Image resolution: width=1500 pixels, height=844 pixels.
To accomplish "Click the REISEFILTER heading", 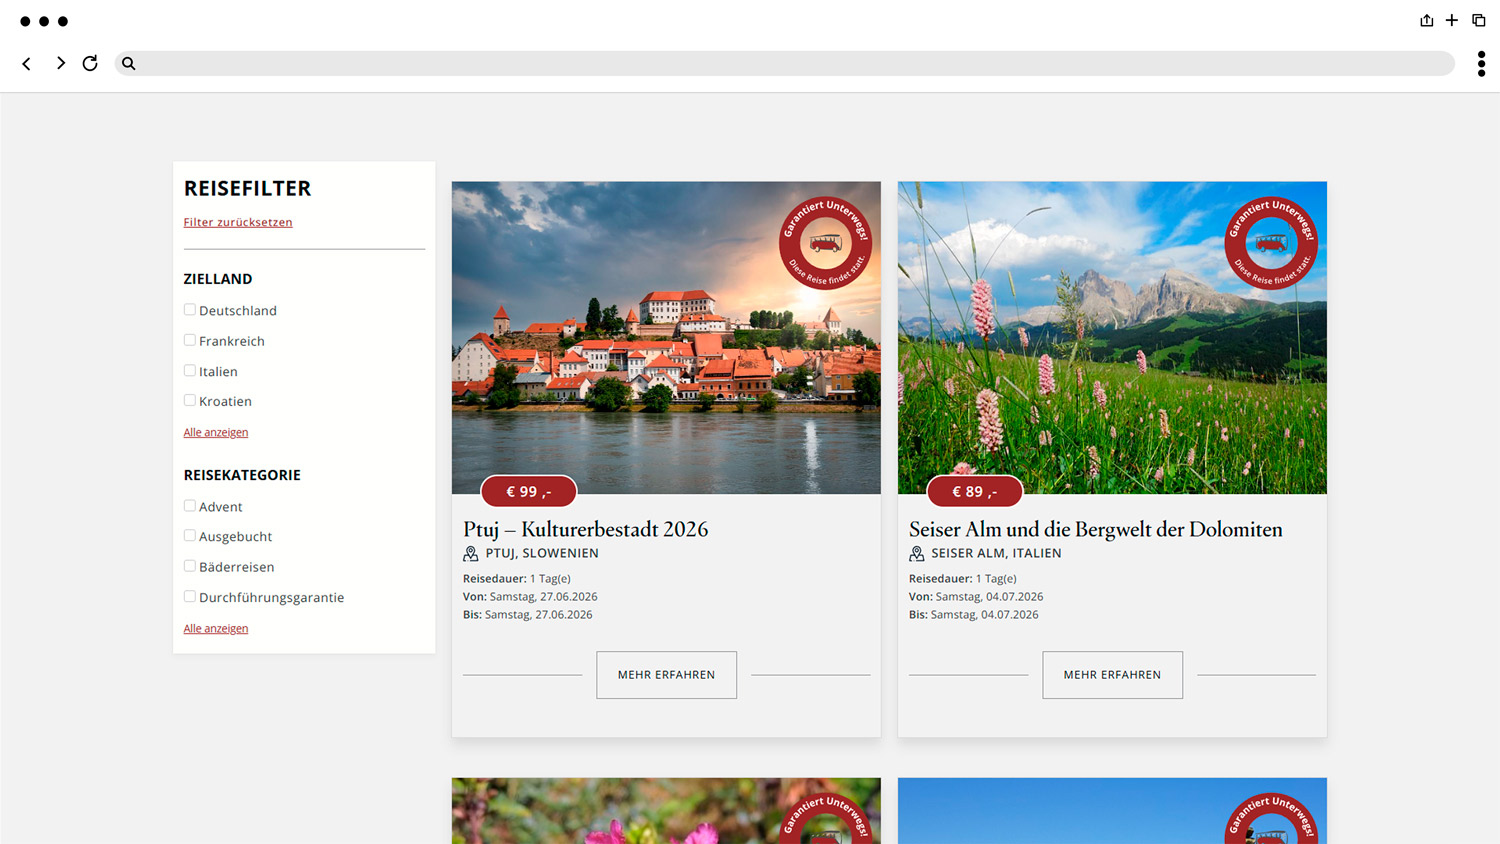I will click(248, 188).
